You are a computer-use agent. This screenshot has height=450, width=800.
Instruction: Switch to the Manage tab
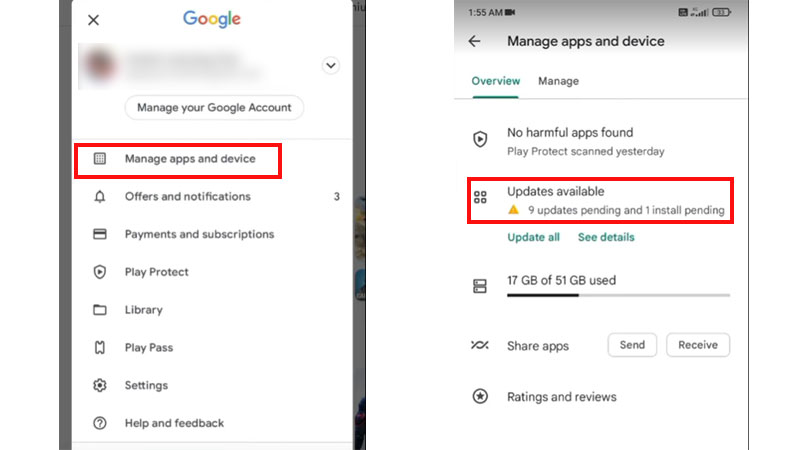[x=559, y=81]
